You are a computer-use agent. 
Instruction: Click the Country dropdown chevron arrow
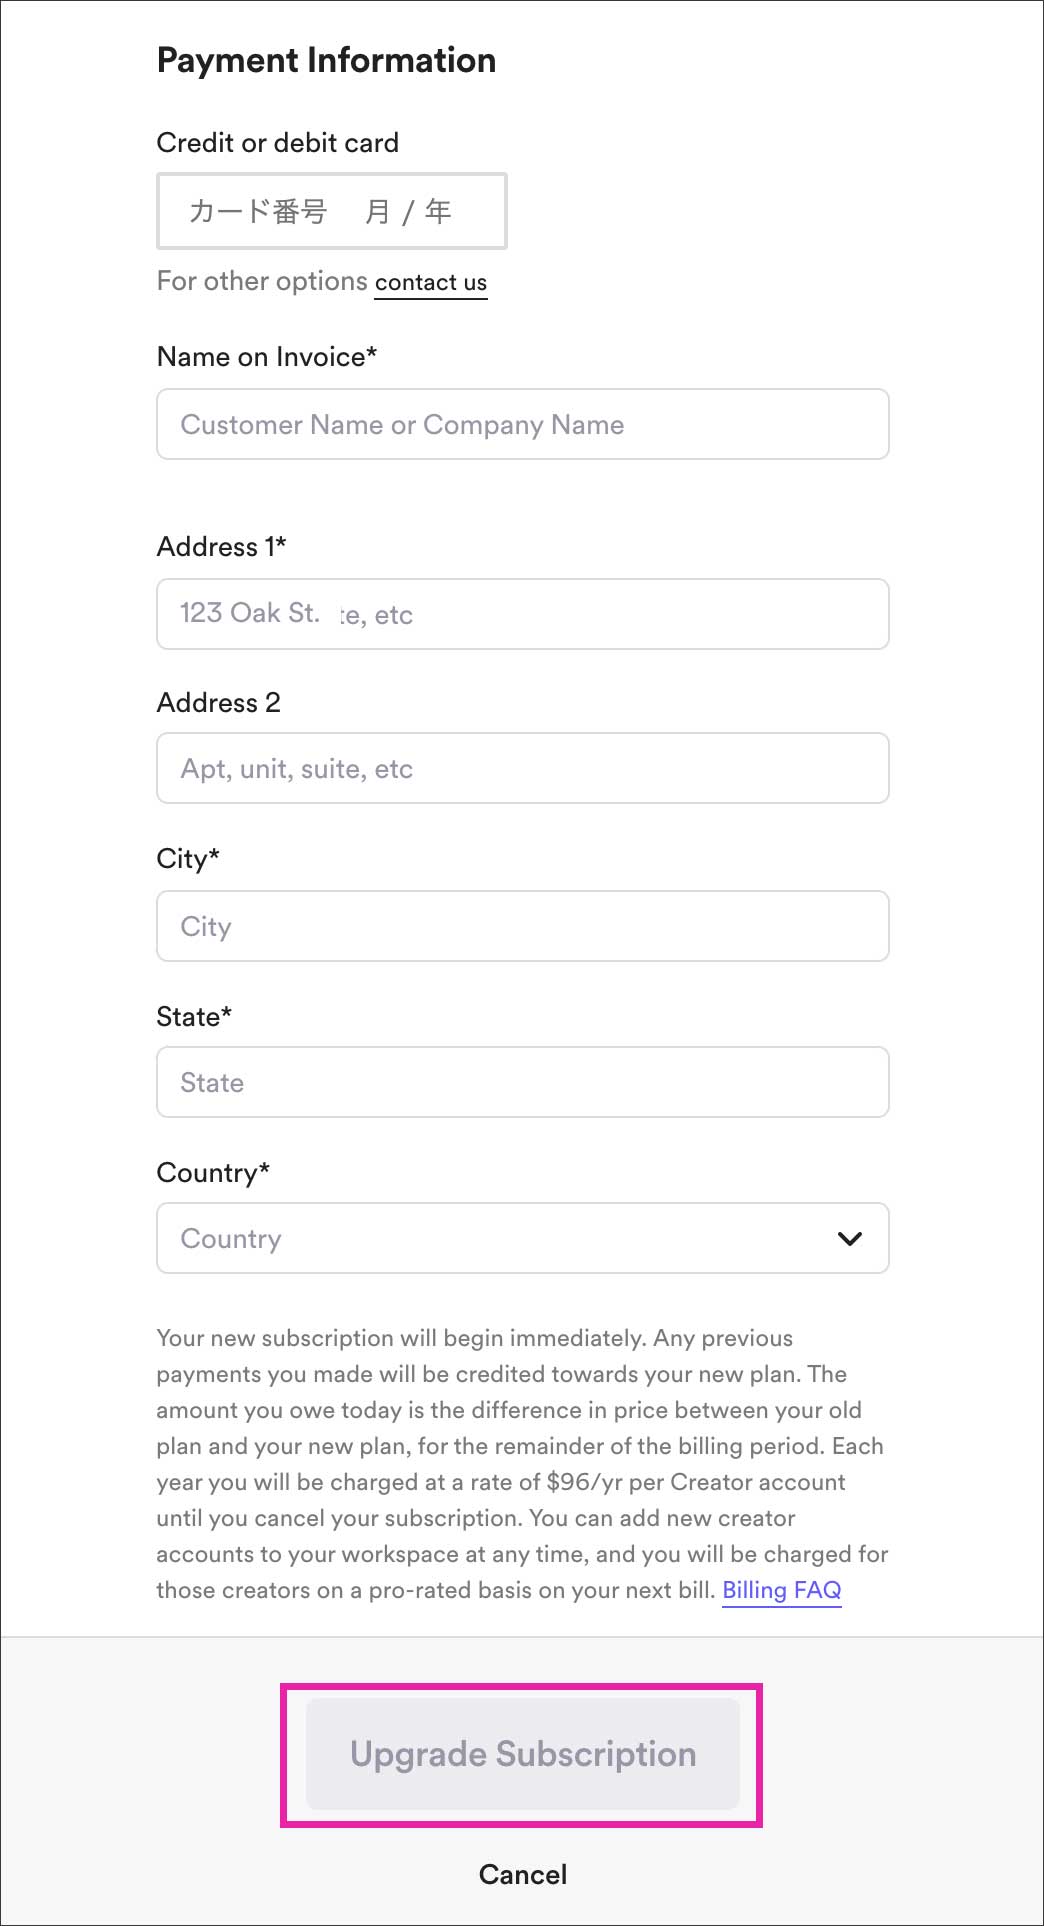point(849,1238)
